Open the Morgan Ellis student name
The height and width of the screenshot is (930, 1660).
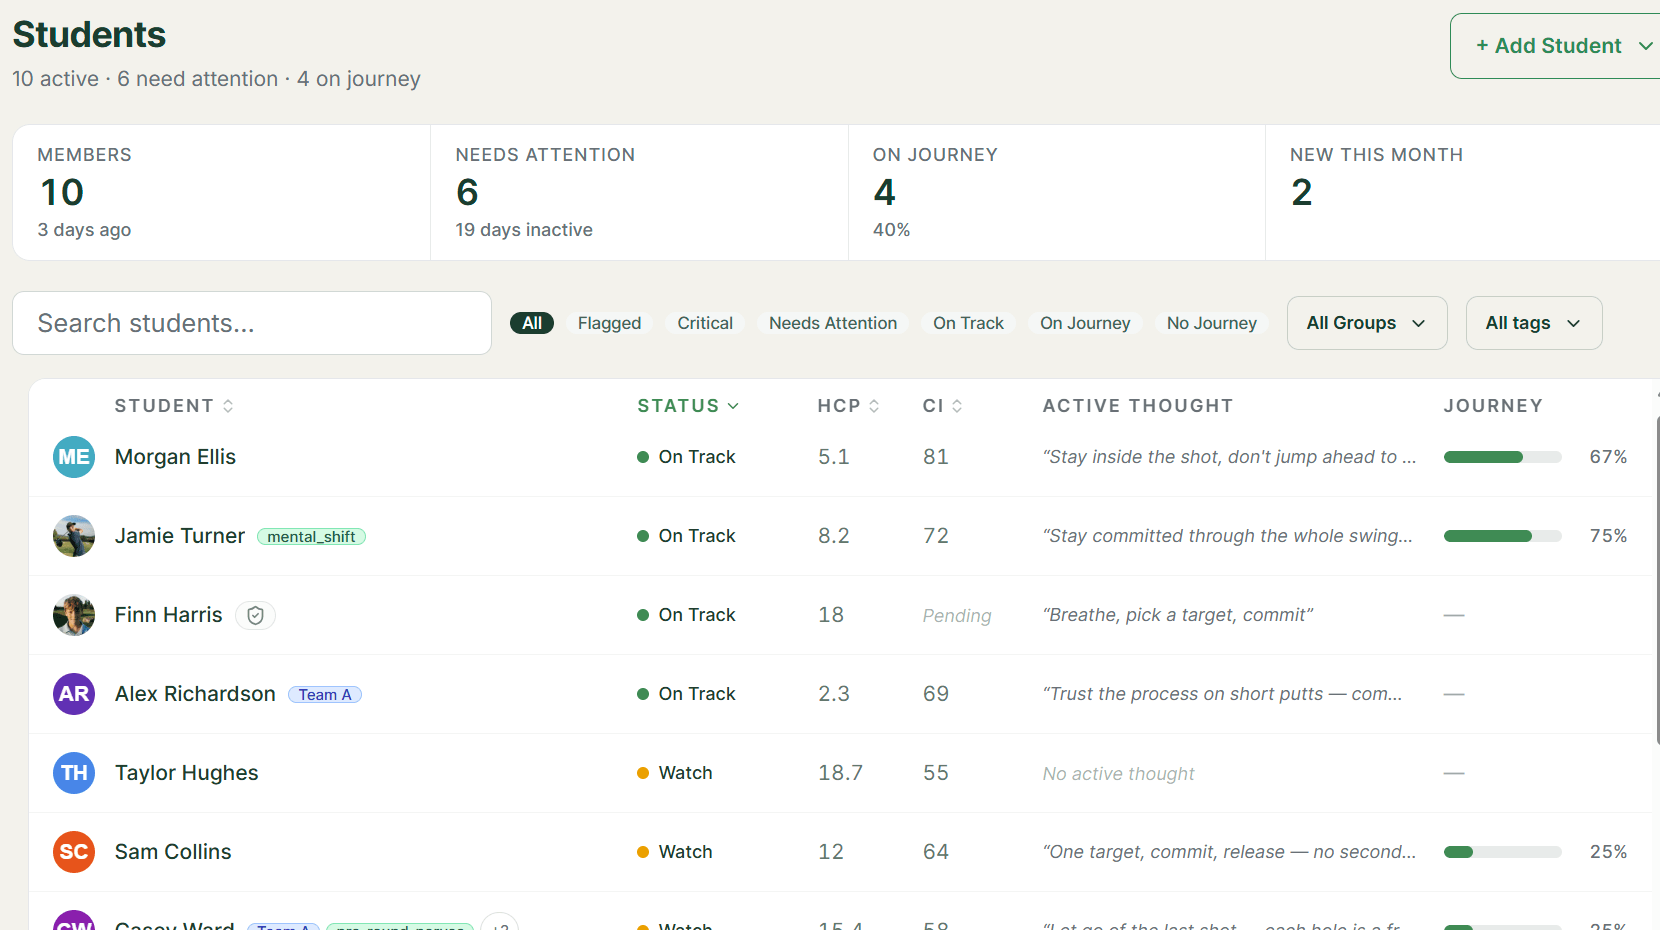175,457
